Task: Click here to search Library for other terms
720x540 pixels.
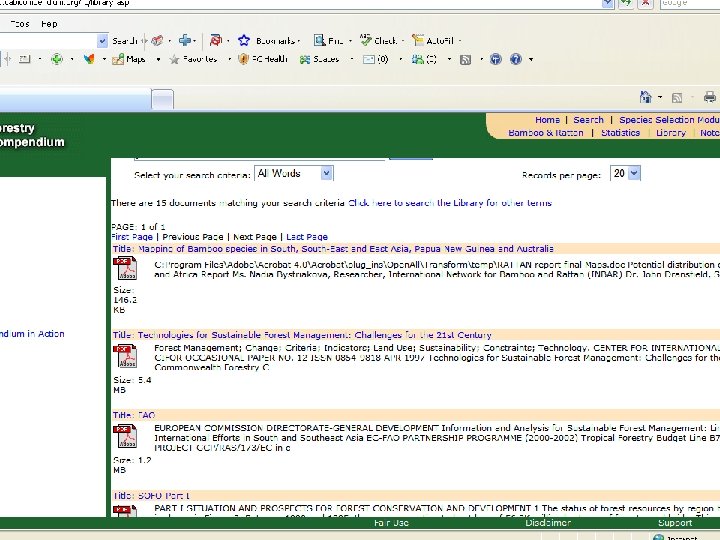Action: pyautogui.click(x=450, y=203)
